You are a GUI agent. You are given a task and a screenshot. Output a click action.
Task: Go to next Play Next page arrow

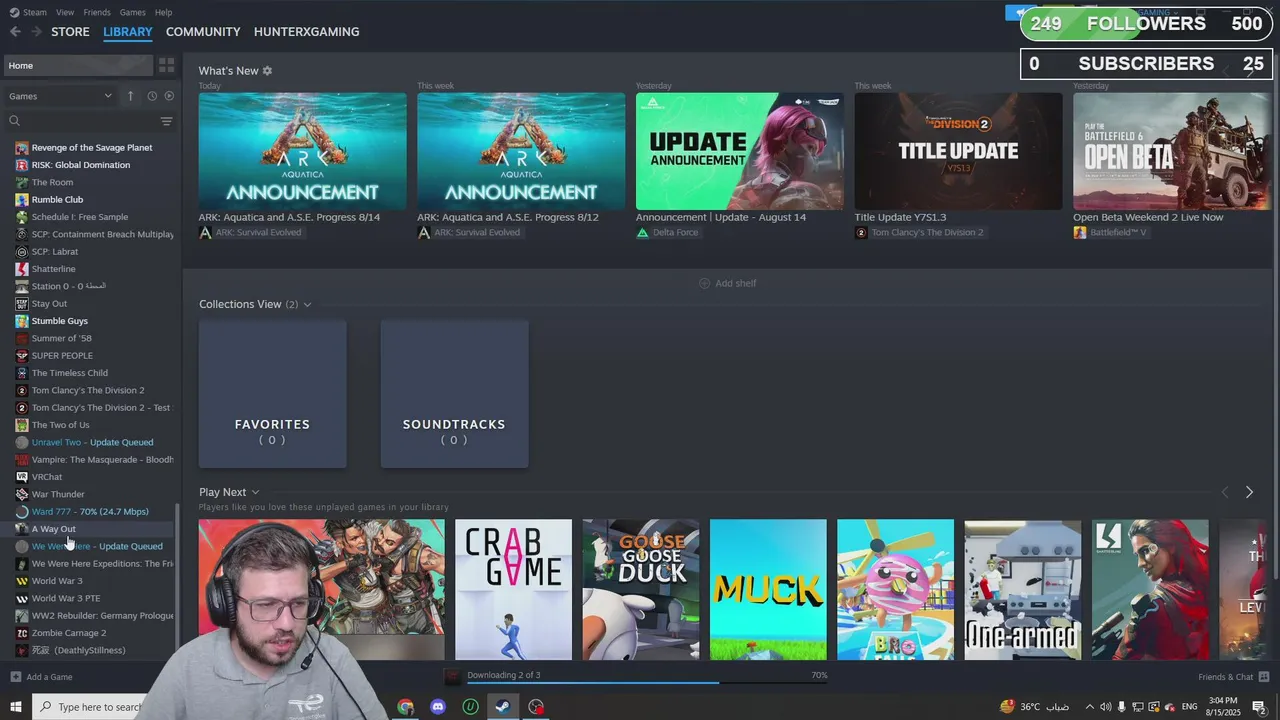1249,492
